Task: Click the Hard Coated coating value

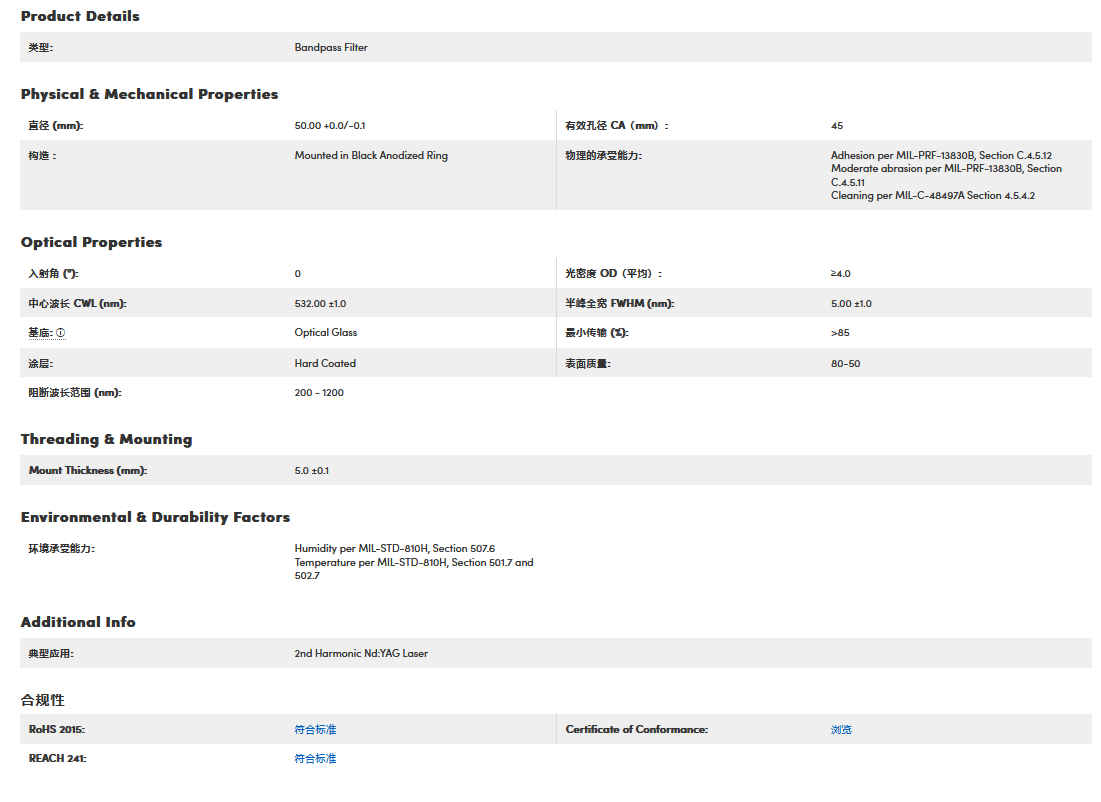Action: pos(325,364)
